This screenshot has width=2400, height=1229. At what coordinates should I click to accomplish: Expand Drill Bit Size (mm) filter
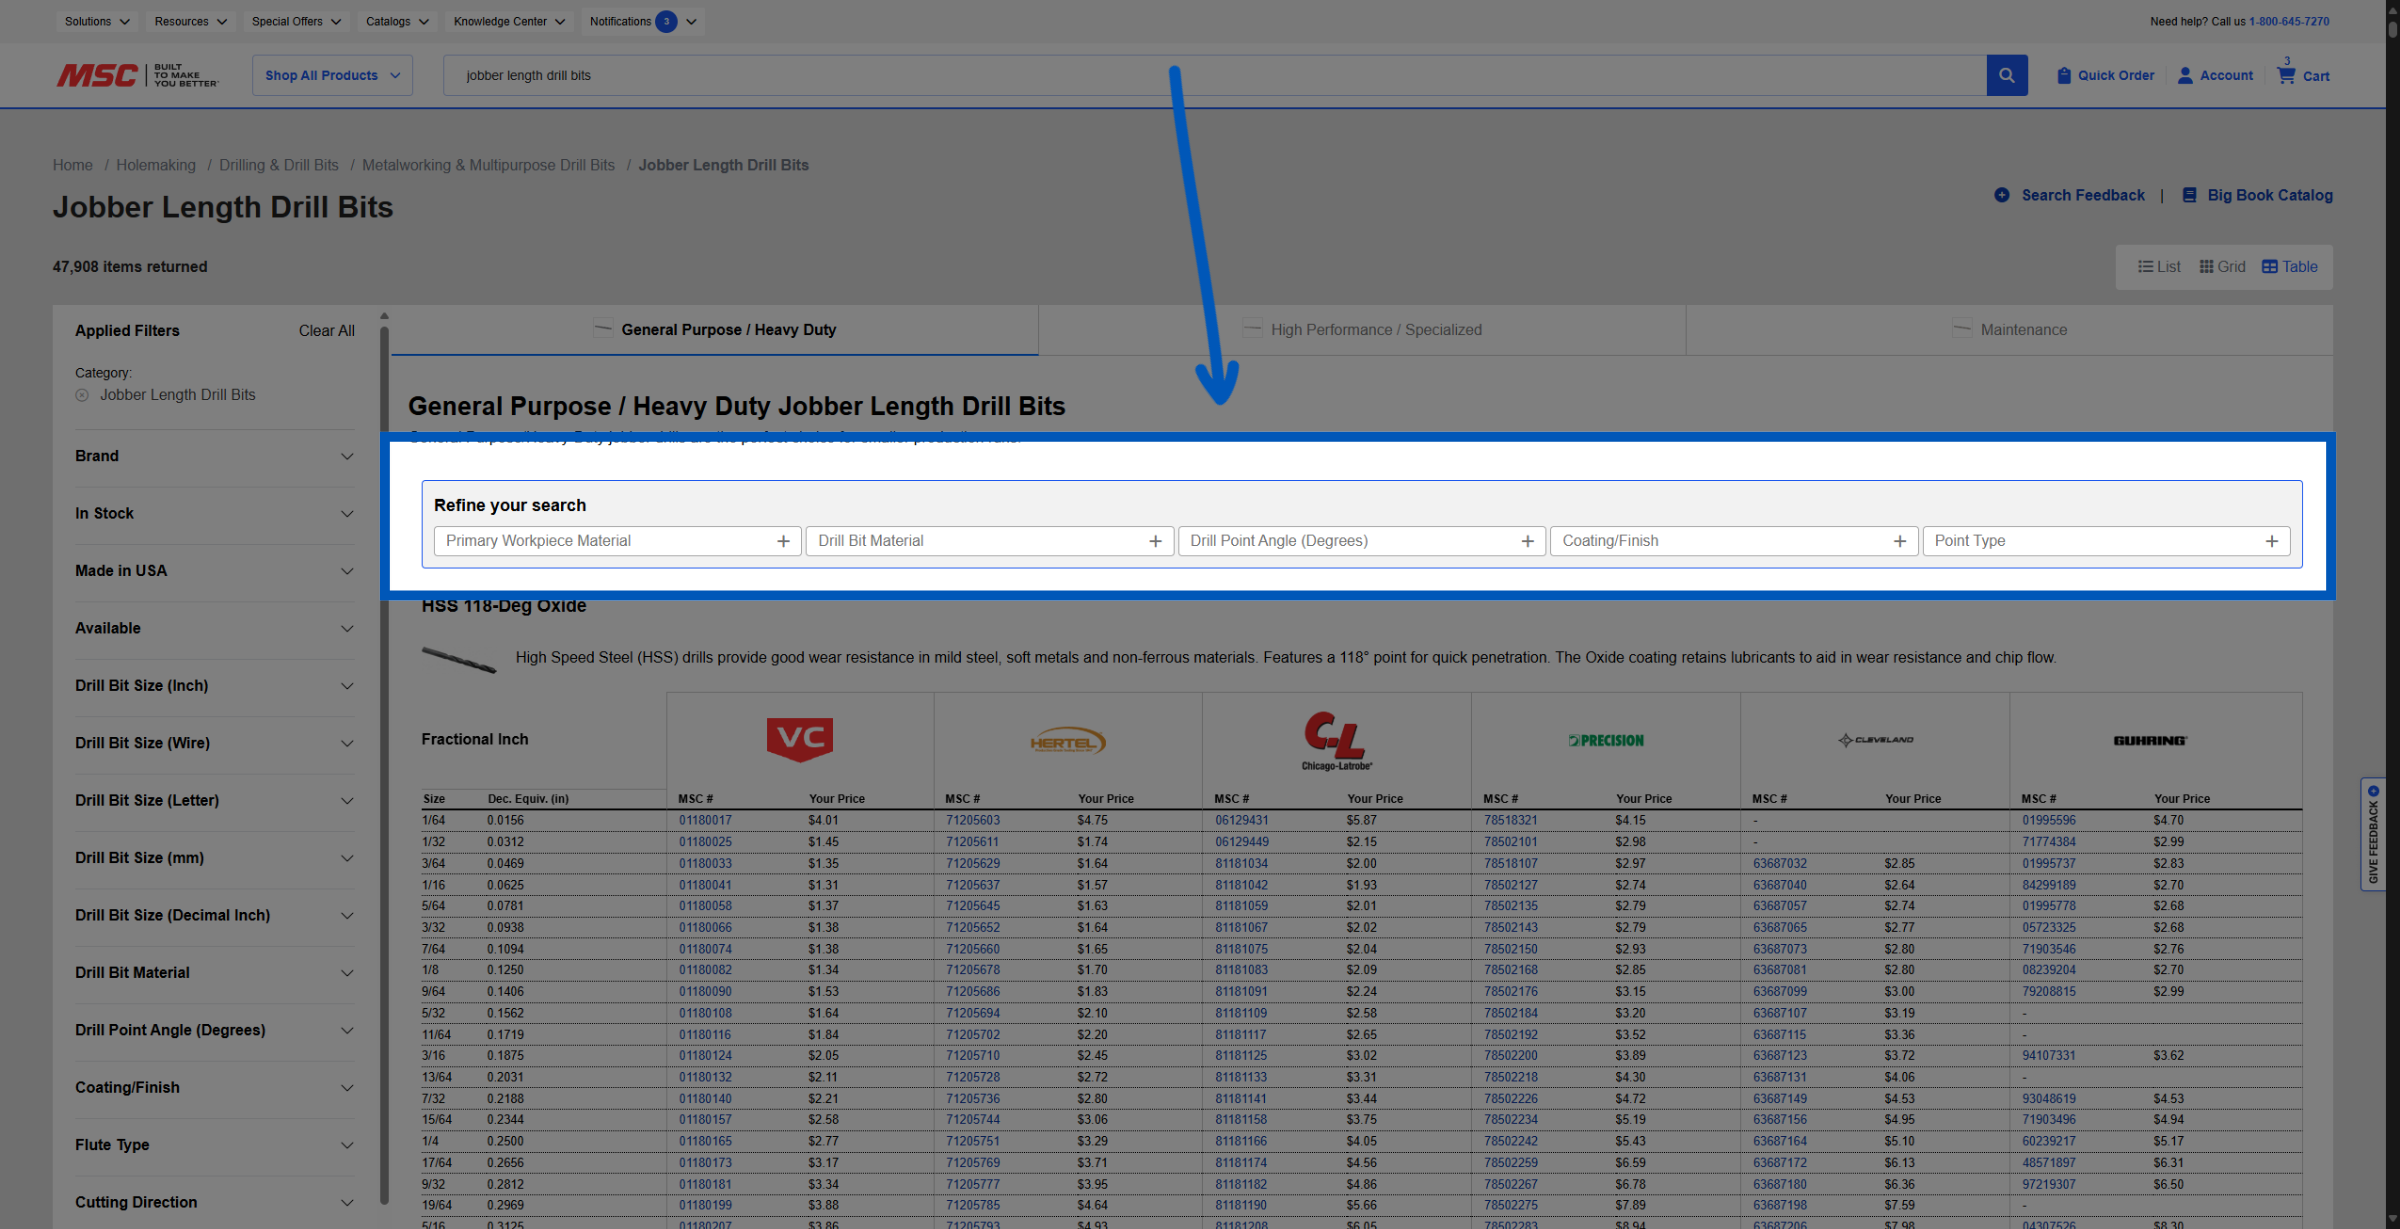point(215,858)
